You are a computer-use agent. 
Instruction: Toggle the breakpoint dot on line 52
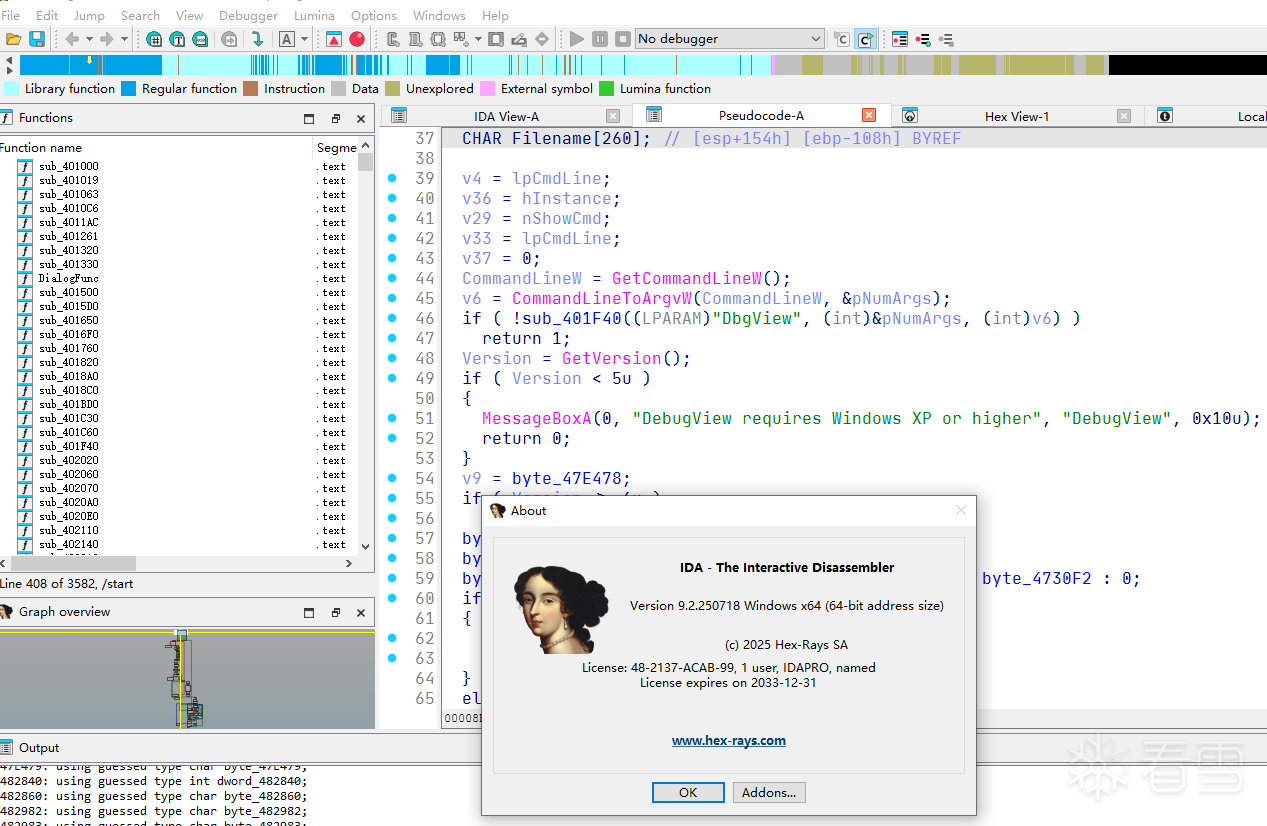point(392,438)
